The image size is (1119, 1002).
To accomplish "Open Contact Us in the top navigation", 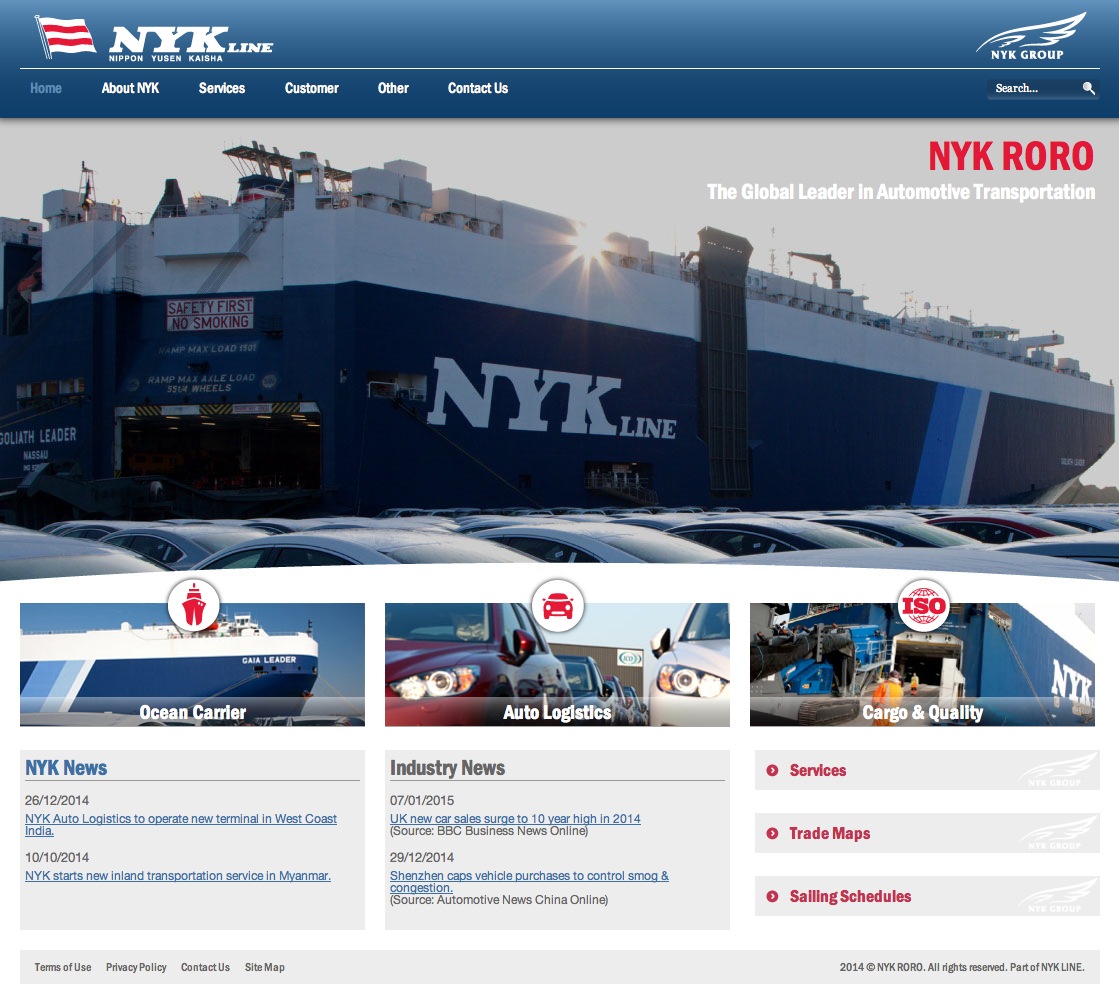I will (478, 88).
